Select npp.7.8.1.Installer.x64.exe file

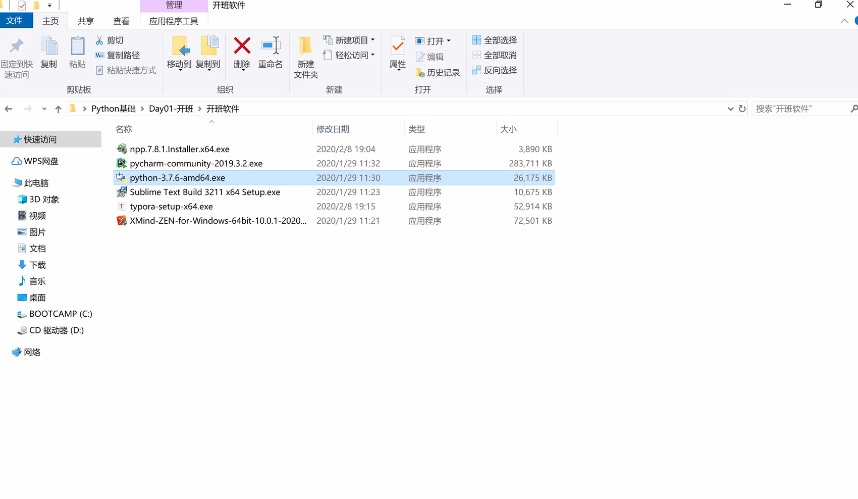click(x=334, y=149)
